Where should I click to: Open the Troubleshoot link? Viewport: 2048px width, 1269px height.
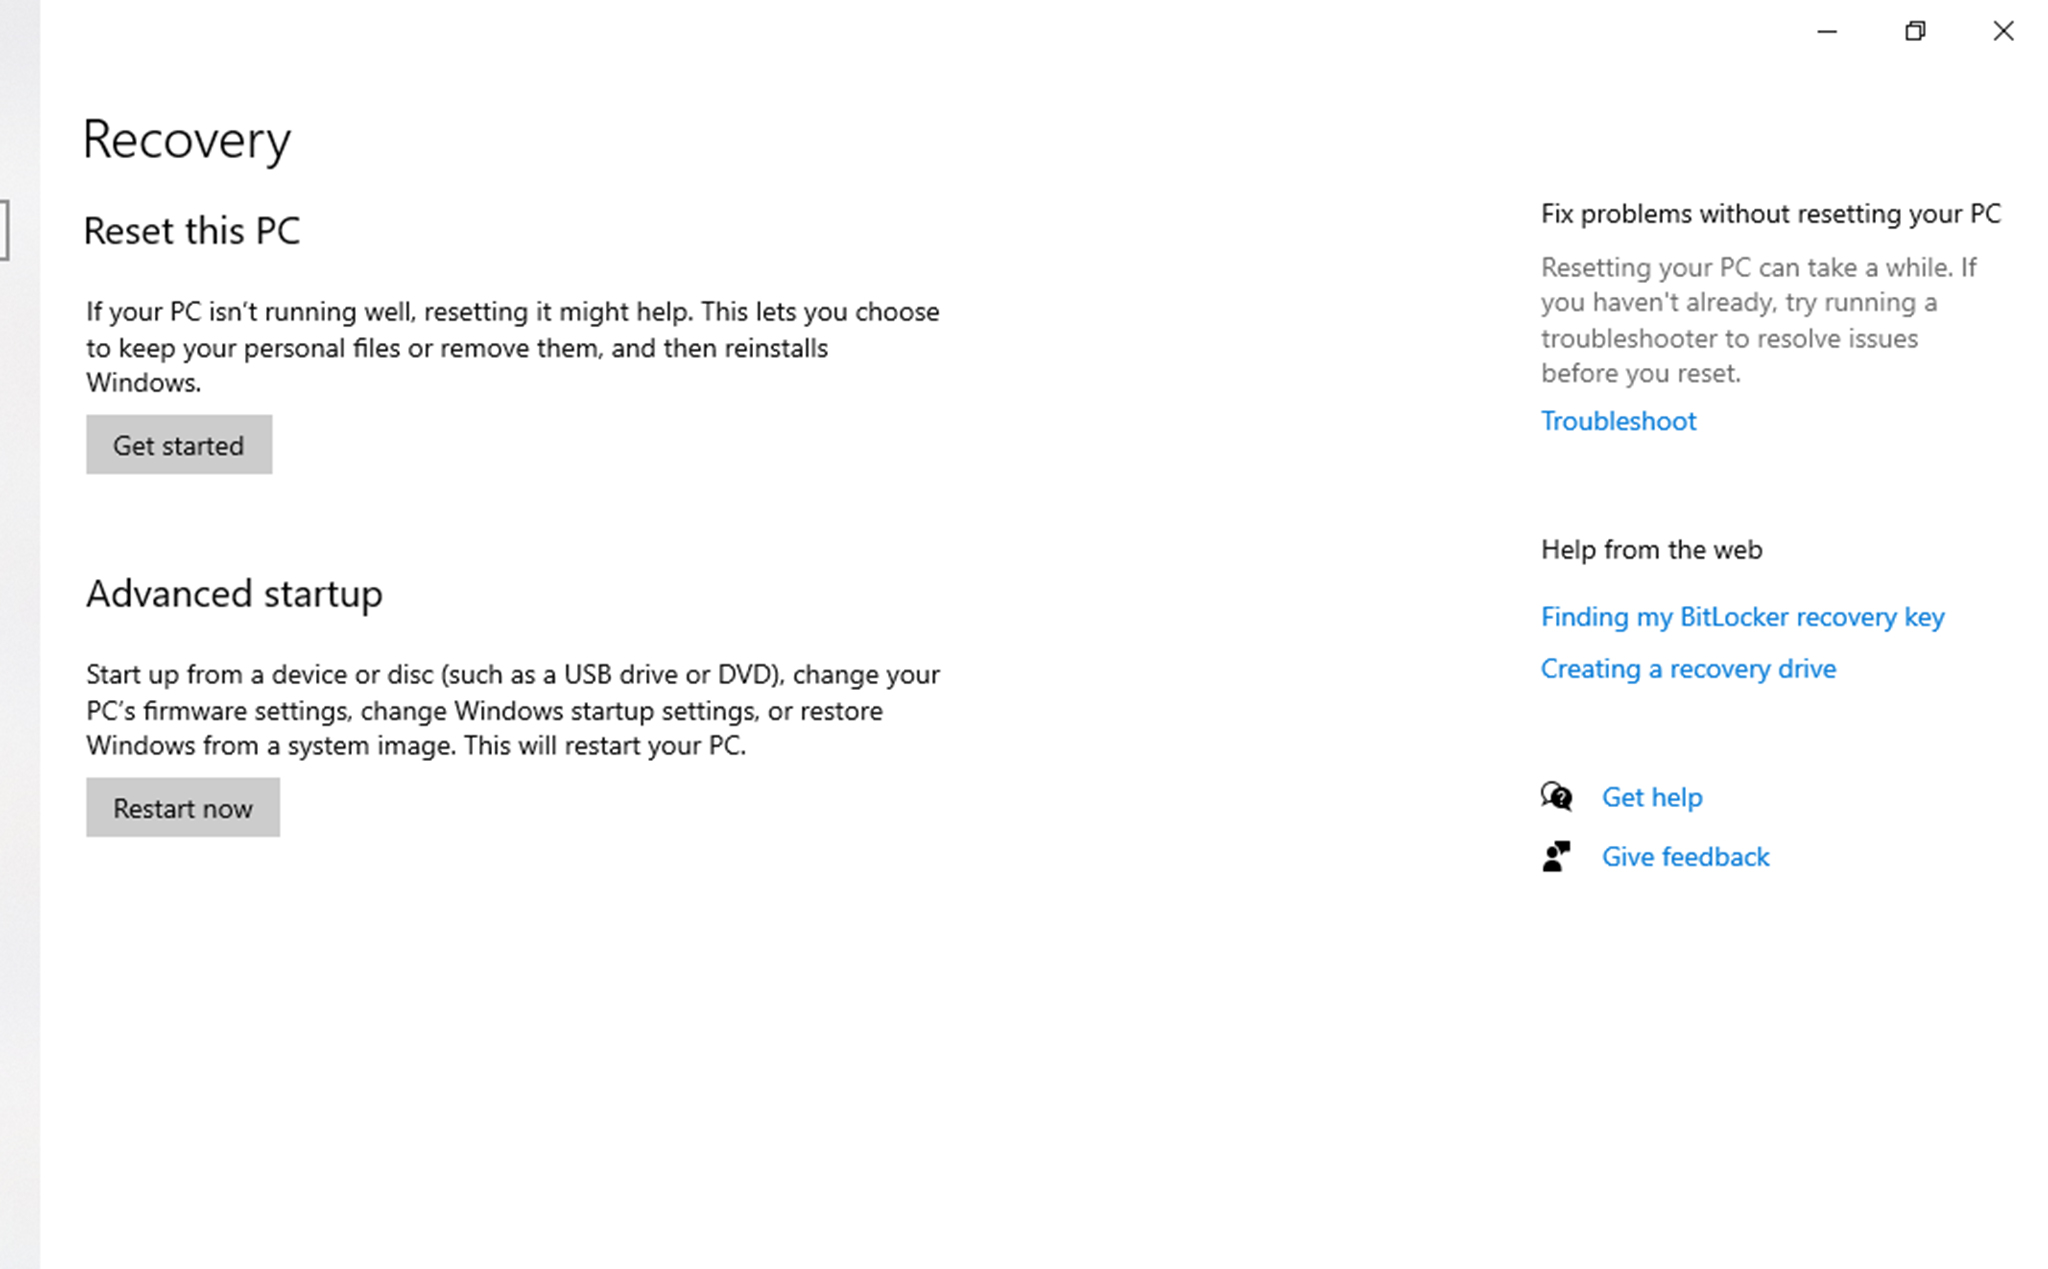coord(1618,421)
